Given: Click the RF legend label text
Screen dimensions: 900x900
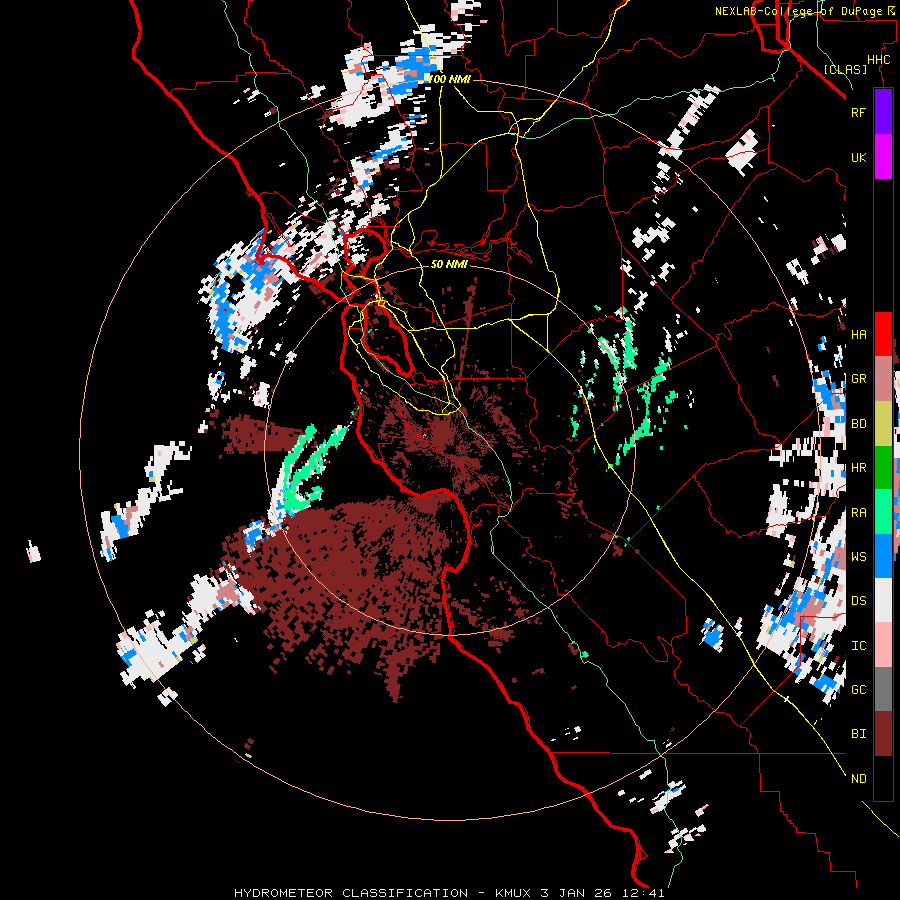Looking at the screenshot, I should pyautogui.click(x=858, y=112).
